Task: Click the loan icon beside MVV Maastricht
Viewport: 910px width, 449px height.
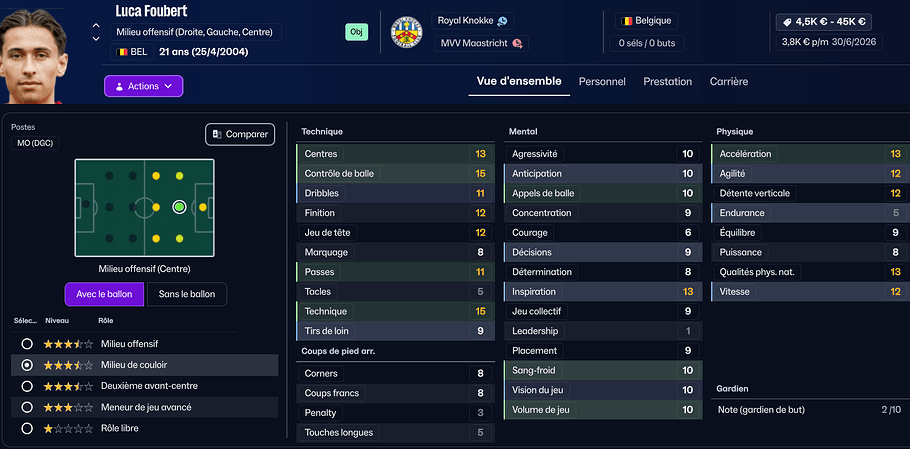Action: click(517, 43)
